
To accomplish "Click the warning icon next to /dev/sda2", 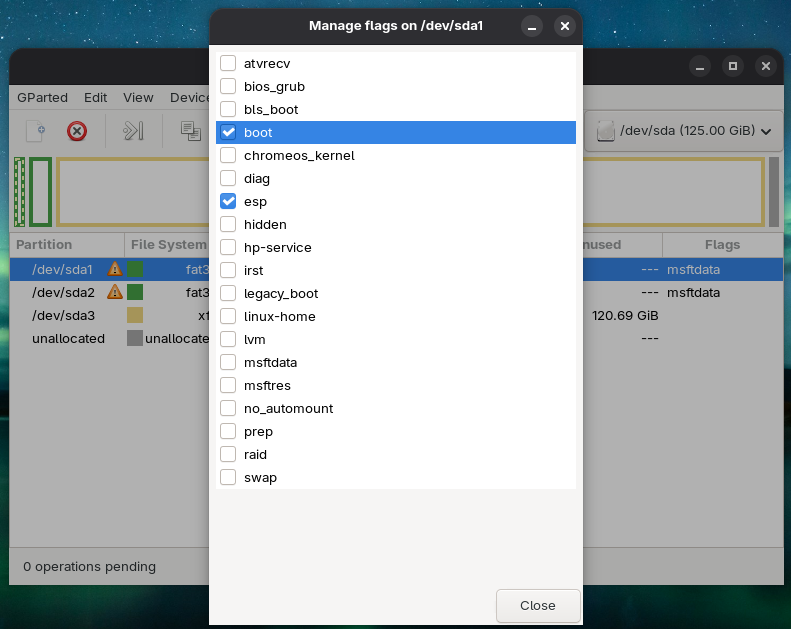I will click(x=115, y=292).
